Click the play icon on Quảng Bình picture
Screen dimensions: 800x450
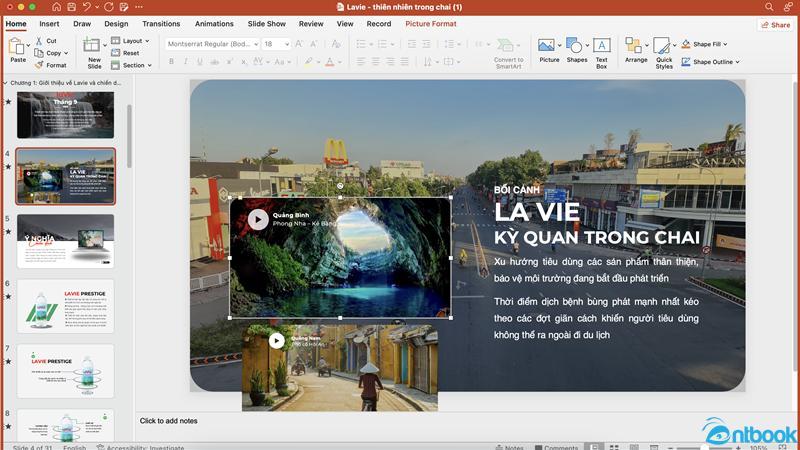258,219
